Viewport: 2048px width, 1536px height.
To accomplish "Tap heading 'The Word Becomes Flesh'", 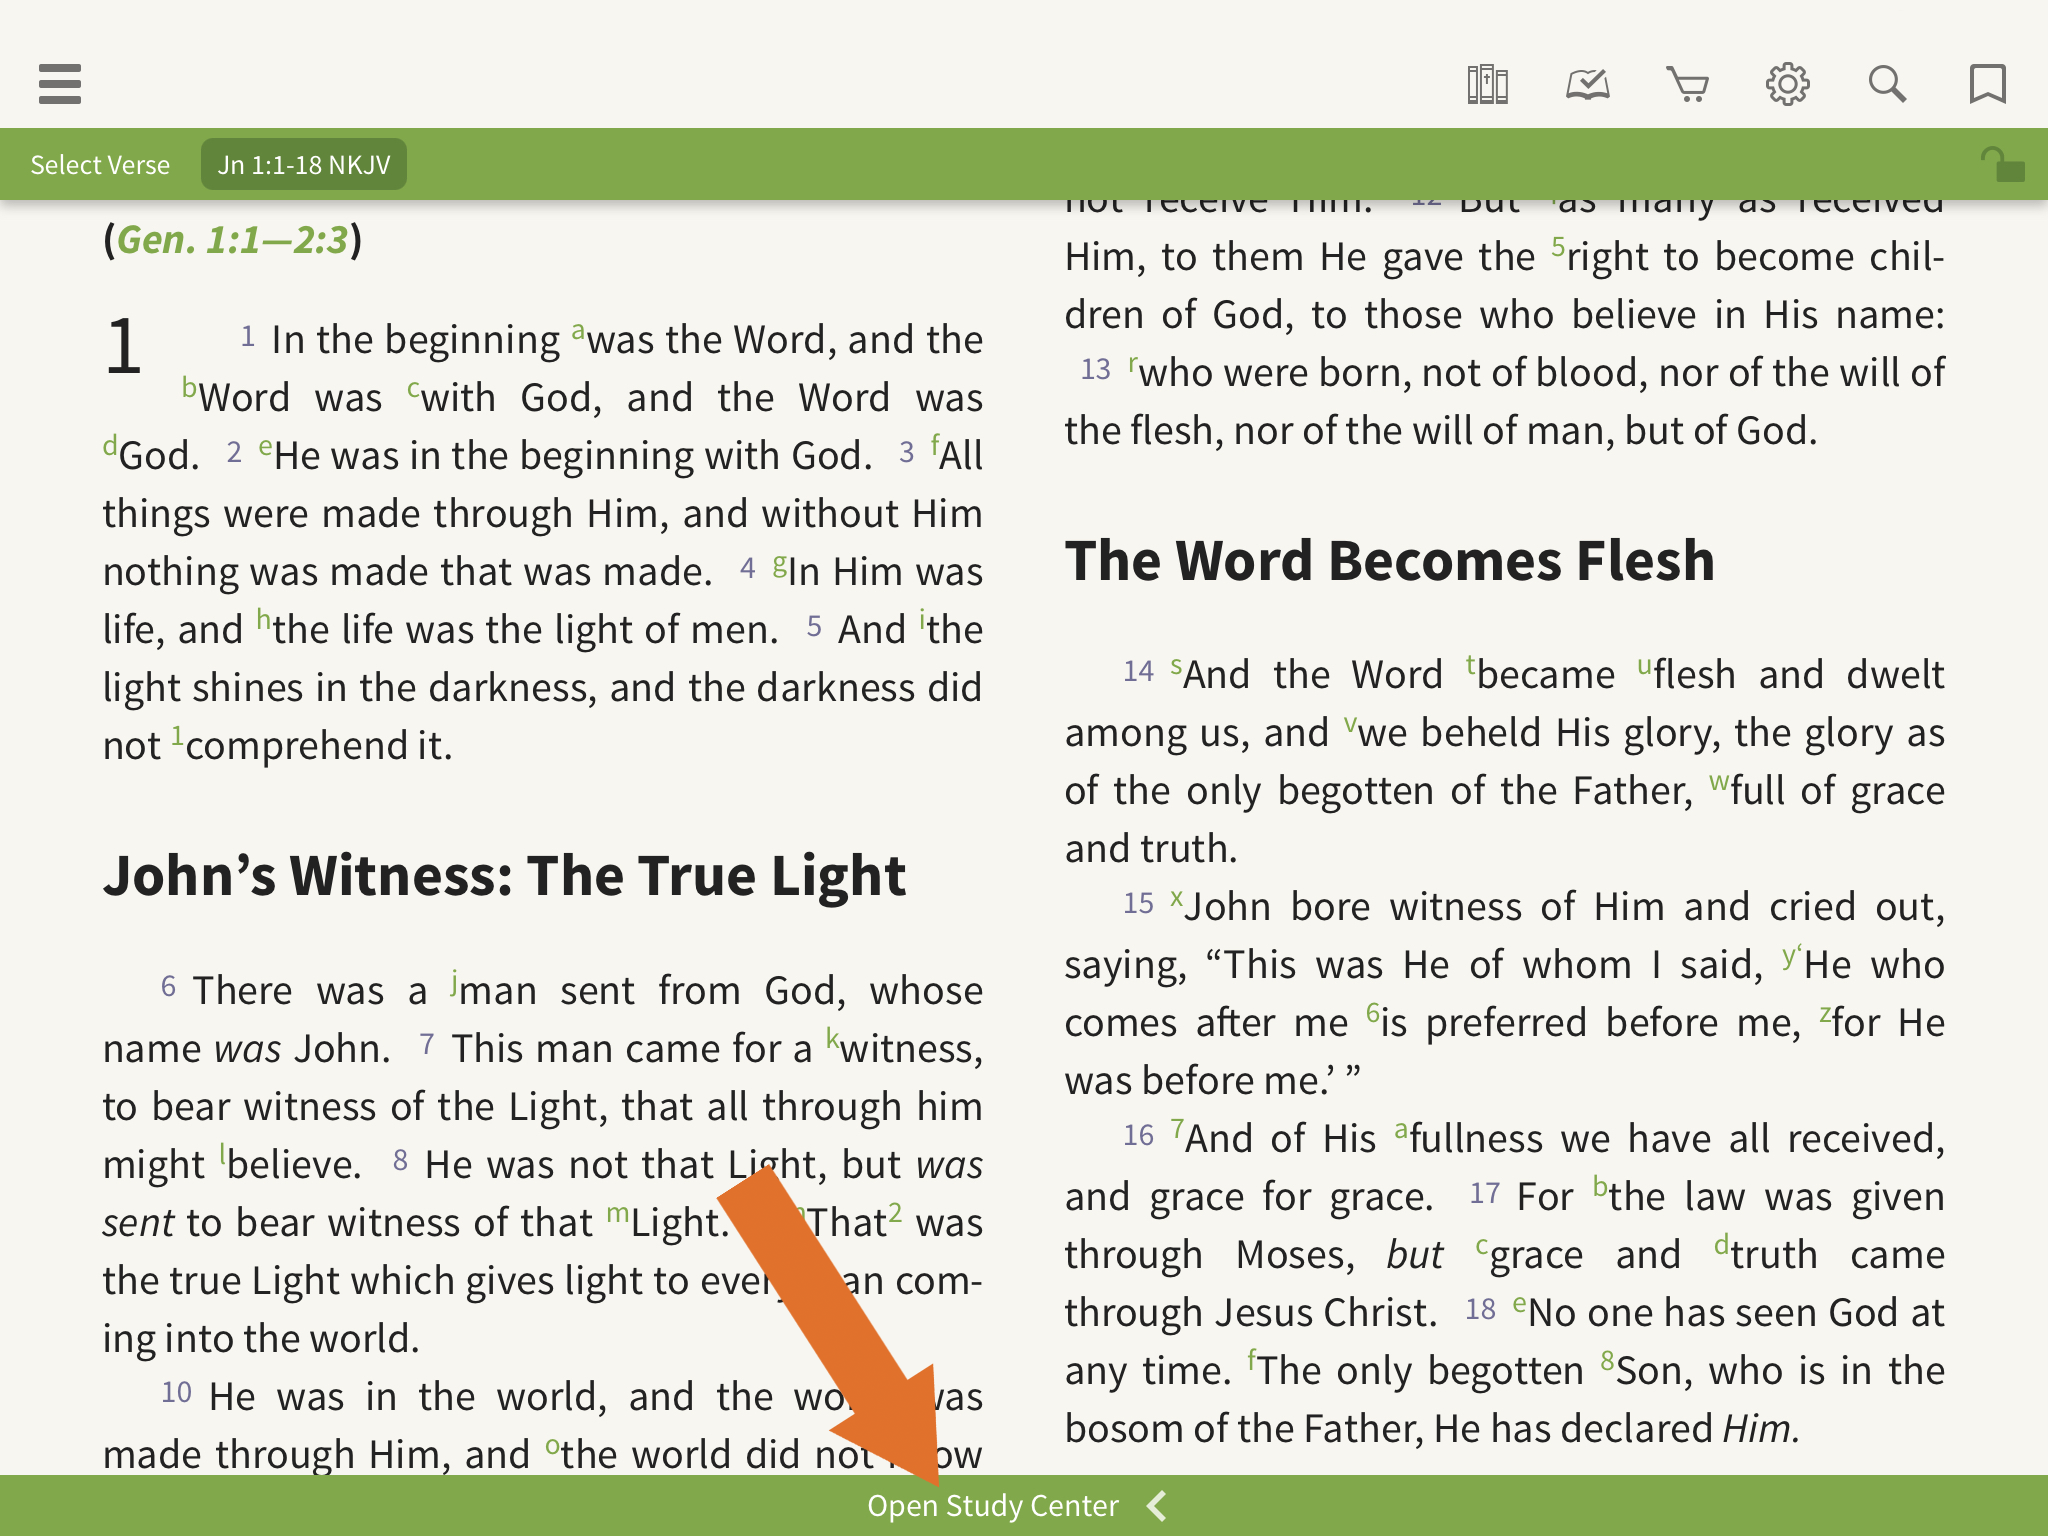I will 1389,560.
